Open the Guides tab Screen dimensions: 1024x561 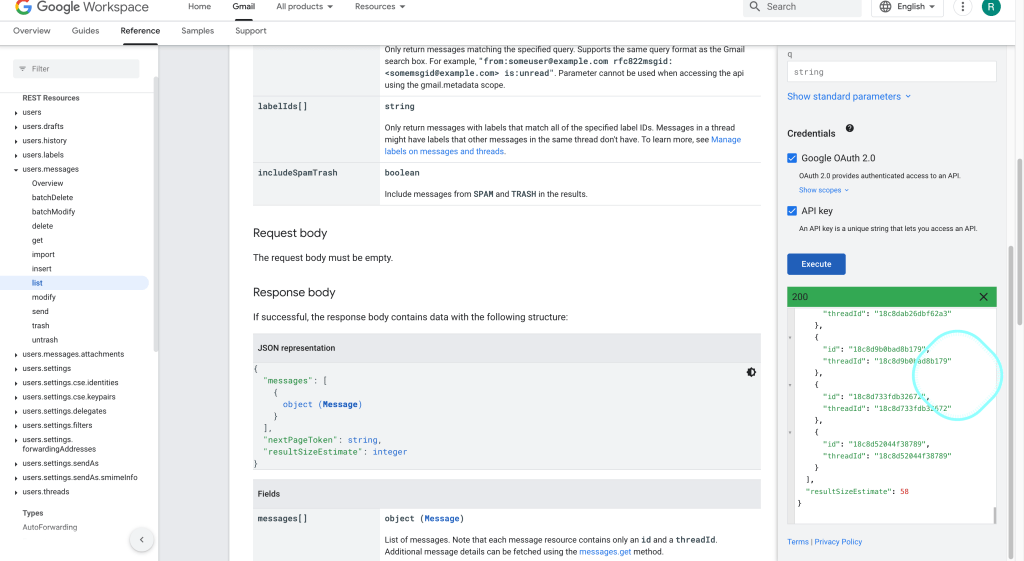(x=86, y=31)
